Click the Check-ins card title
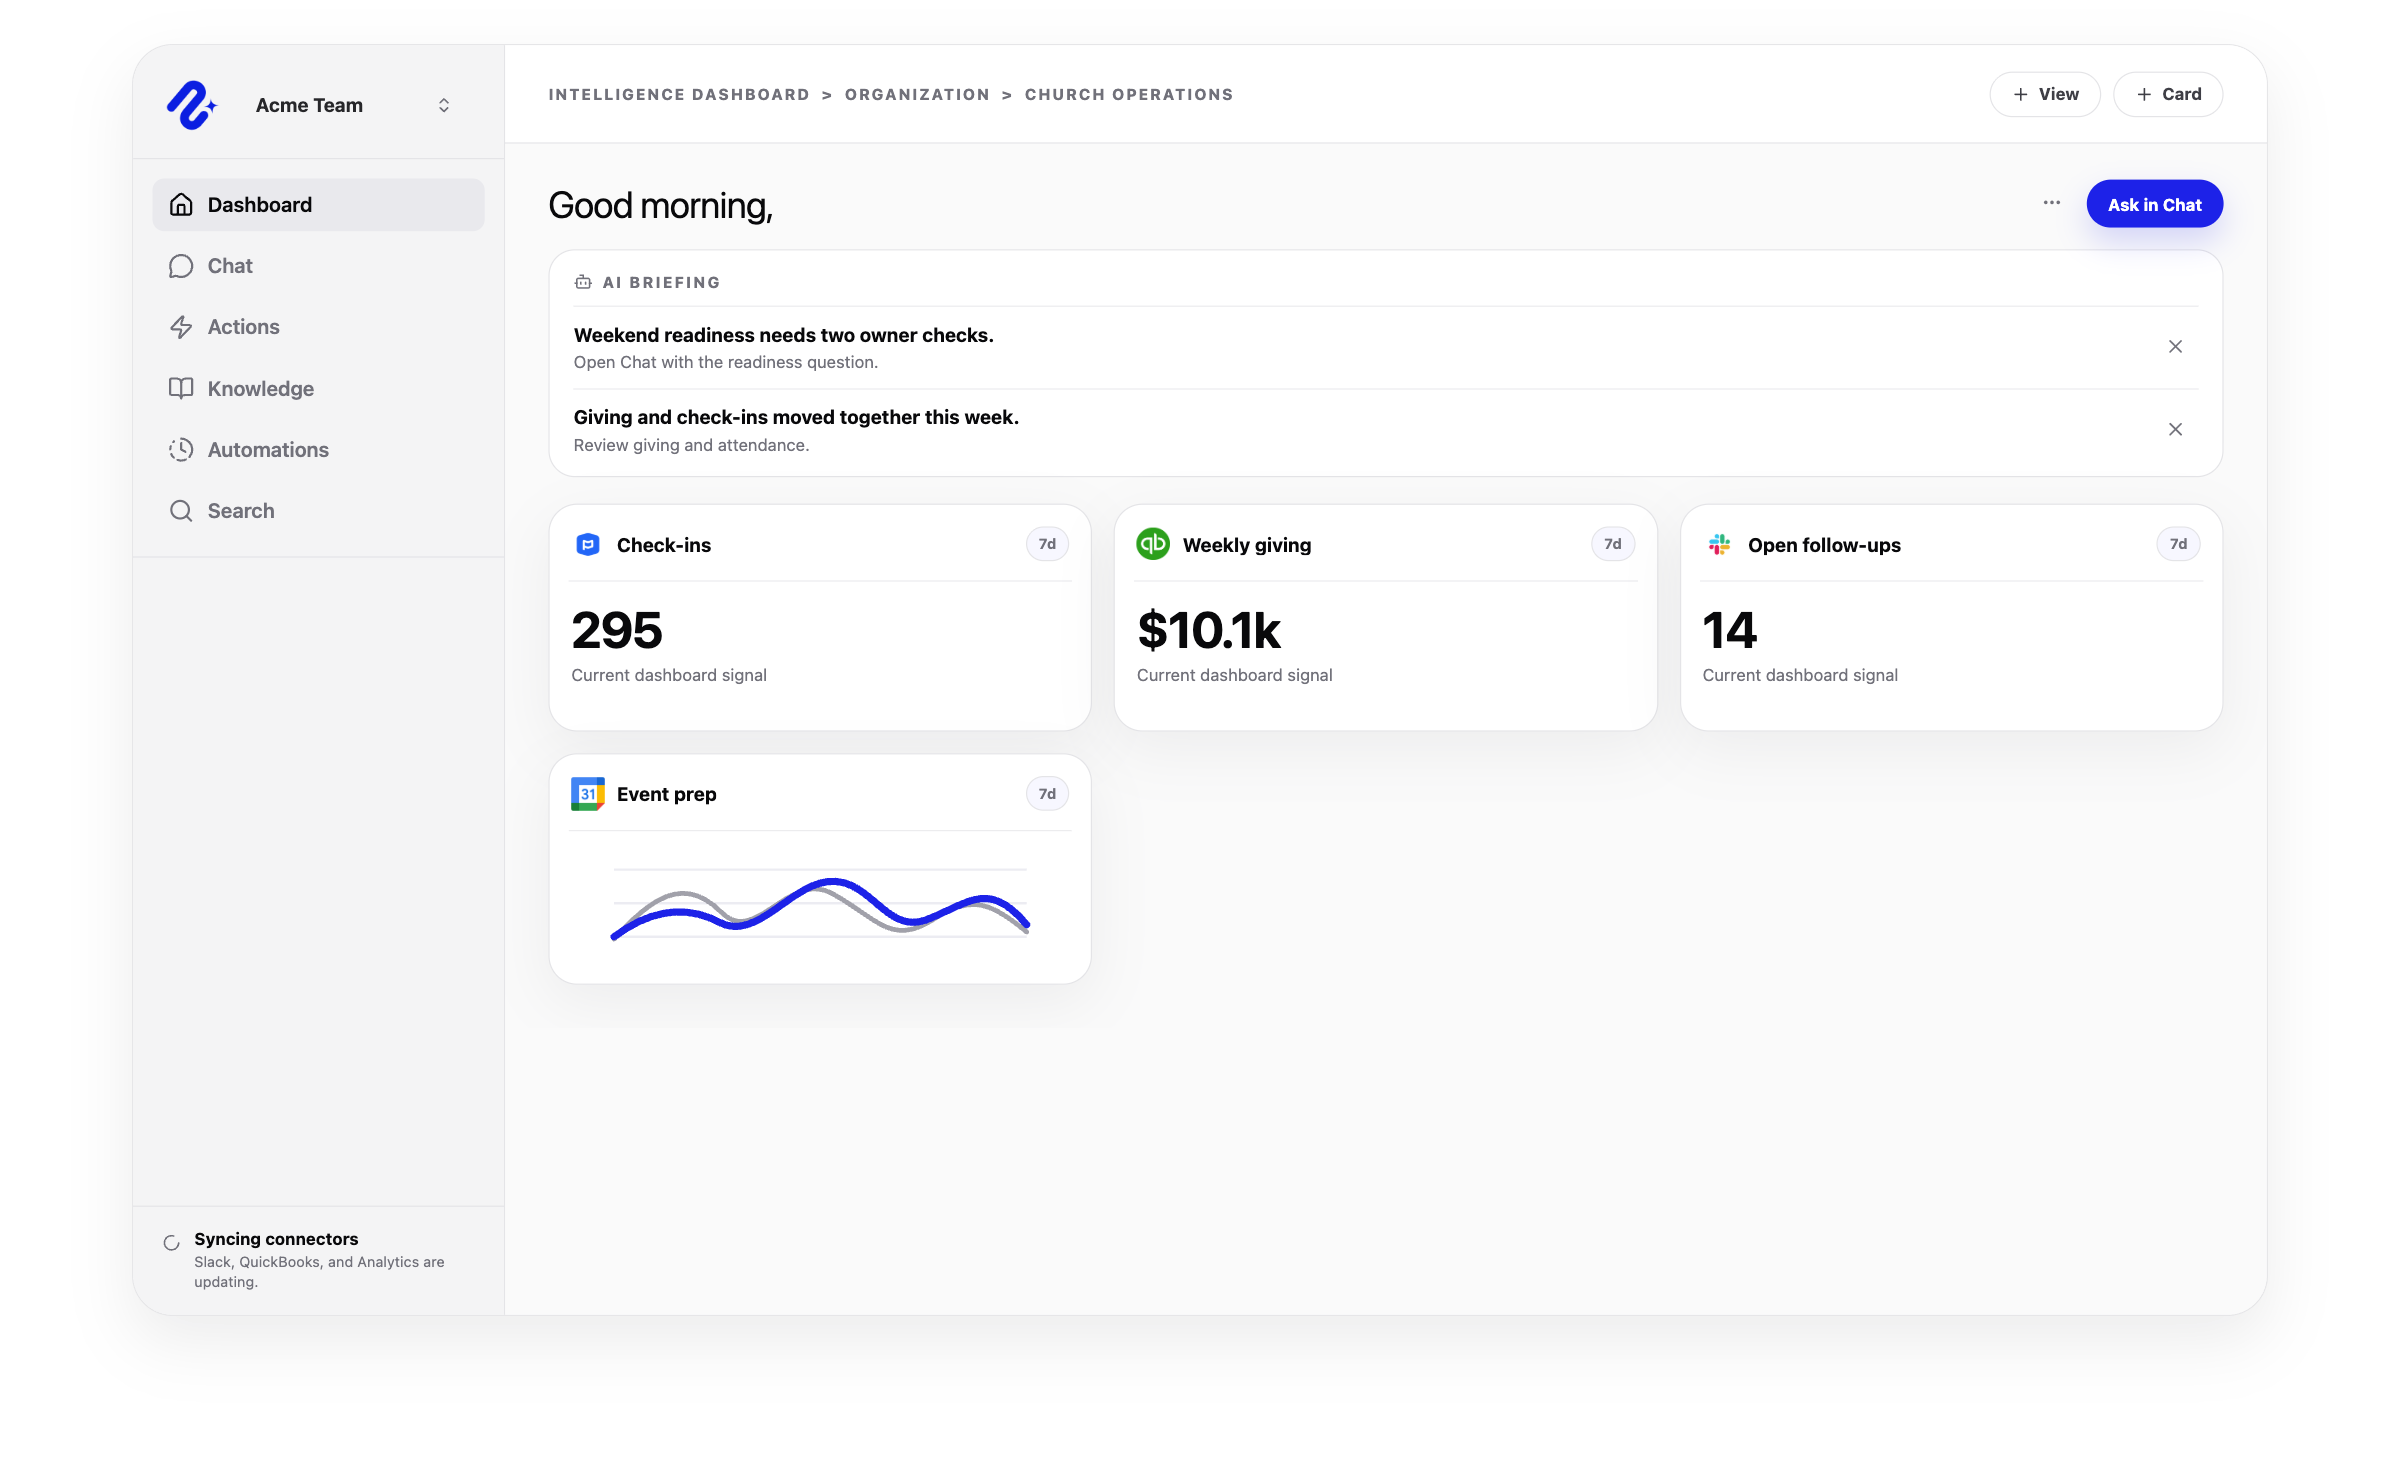Viewport: 2400px width, 1464px height. click(664, 545)
